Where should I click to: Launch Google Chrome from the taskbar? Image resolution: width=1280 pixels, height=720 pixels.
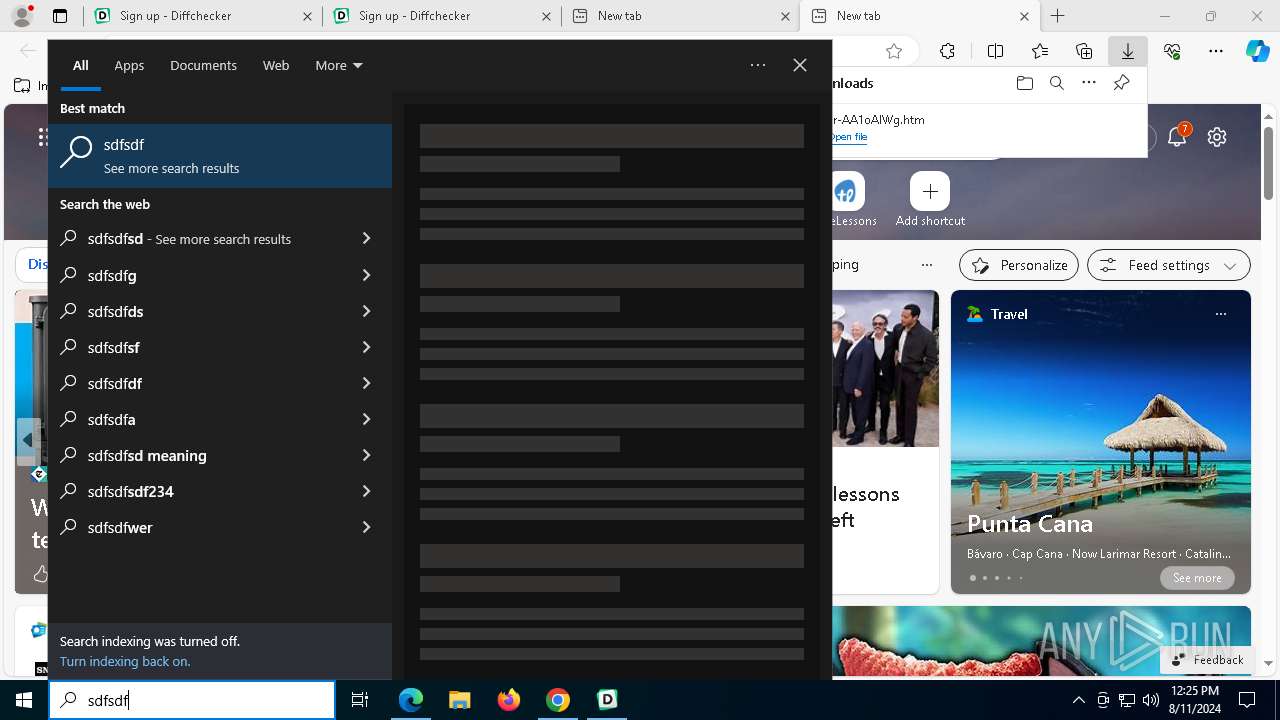point(558,700)
